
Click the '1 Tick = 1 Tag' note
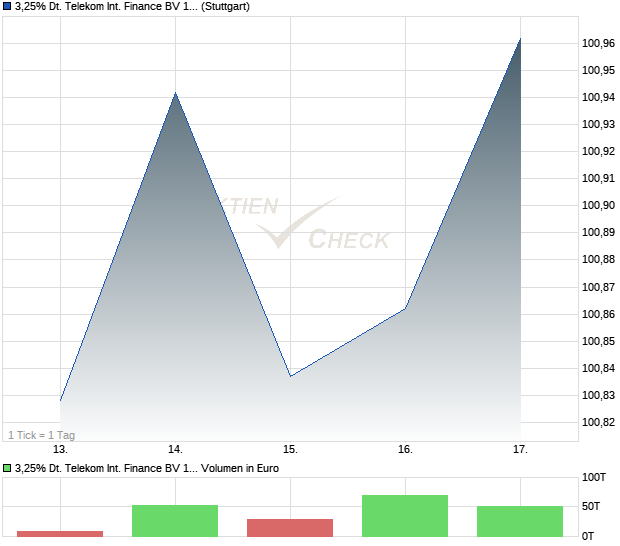coord(42,435)
